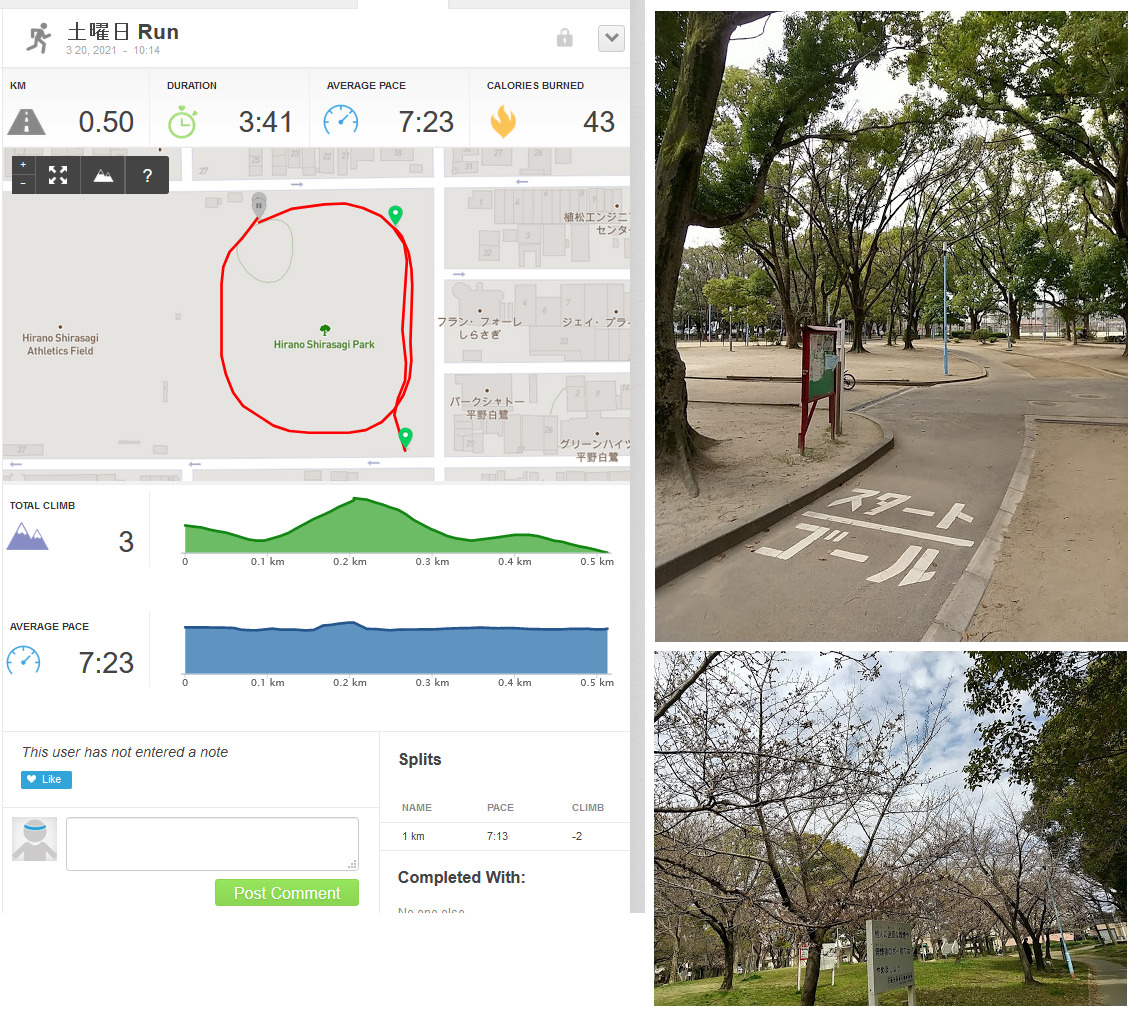This screenshot has height=1016, width=1137.
Task: Click the map zoom out minus button
Action: 23,183
